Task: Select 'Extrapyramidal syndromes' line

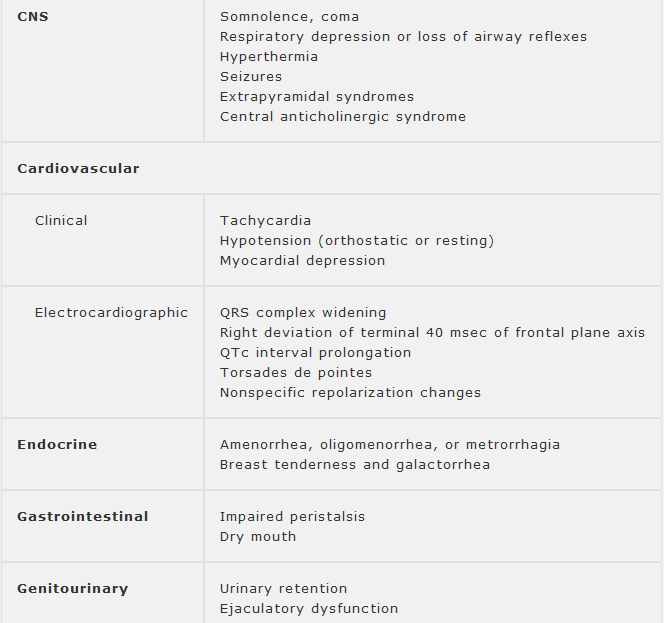Action: [317, 97]
